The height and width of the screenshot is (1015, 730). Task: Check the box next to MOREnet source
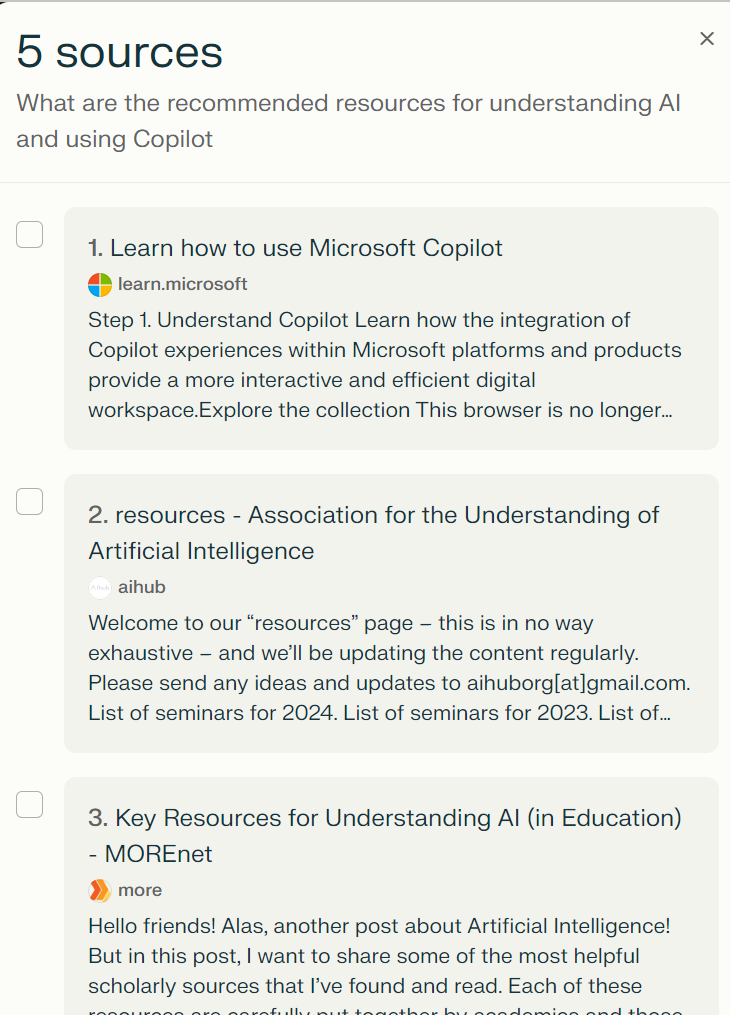(x=30, y=805)
